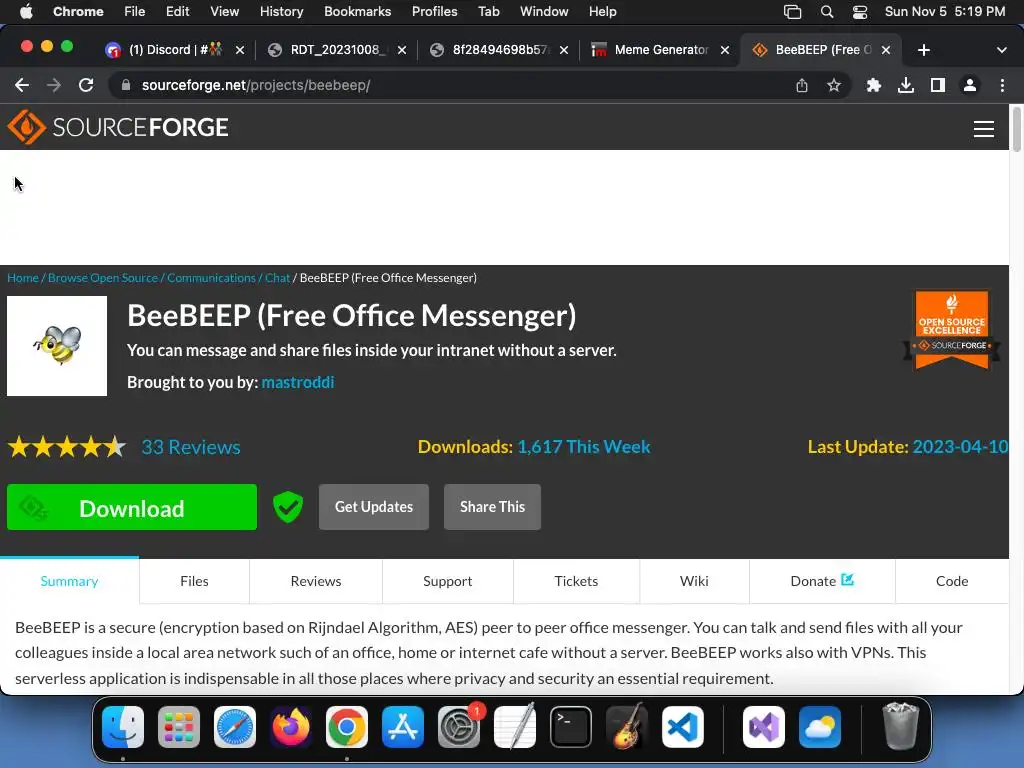The height and width of the screenshot is (768, 1024).
Task: Click the Apple menu logo
Action: [x=26, y=12]
